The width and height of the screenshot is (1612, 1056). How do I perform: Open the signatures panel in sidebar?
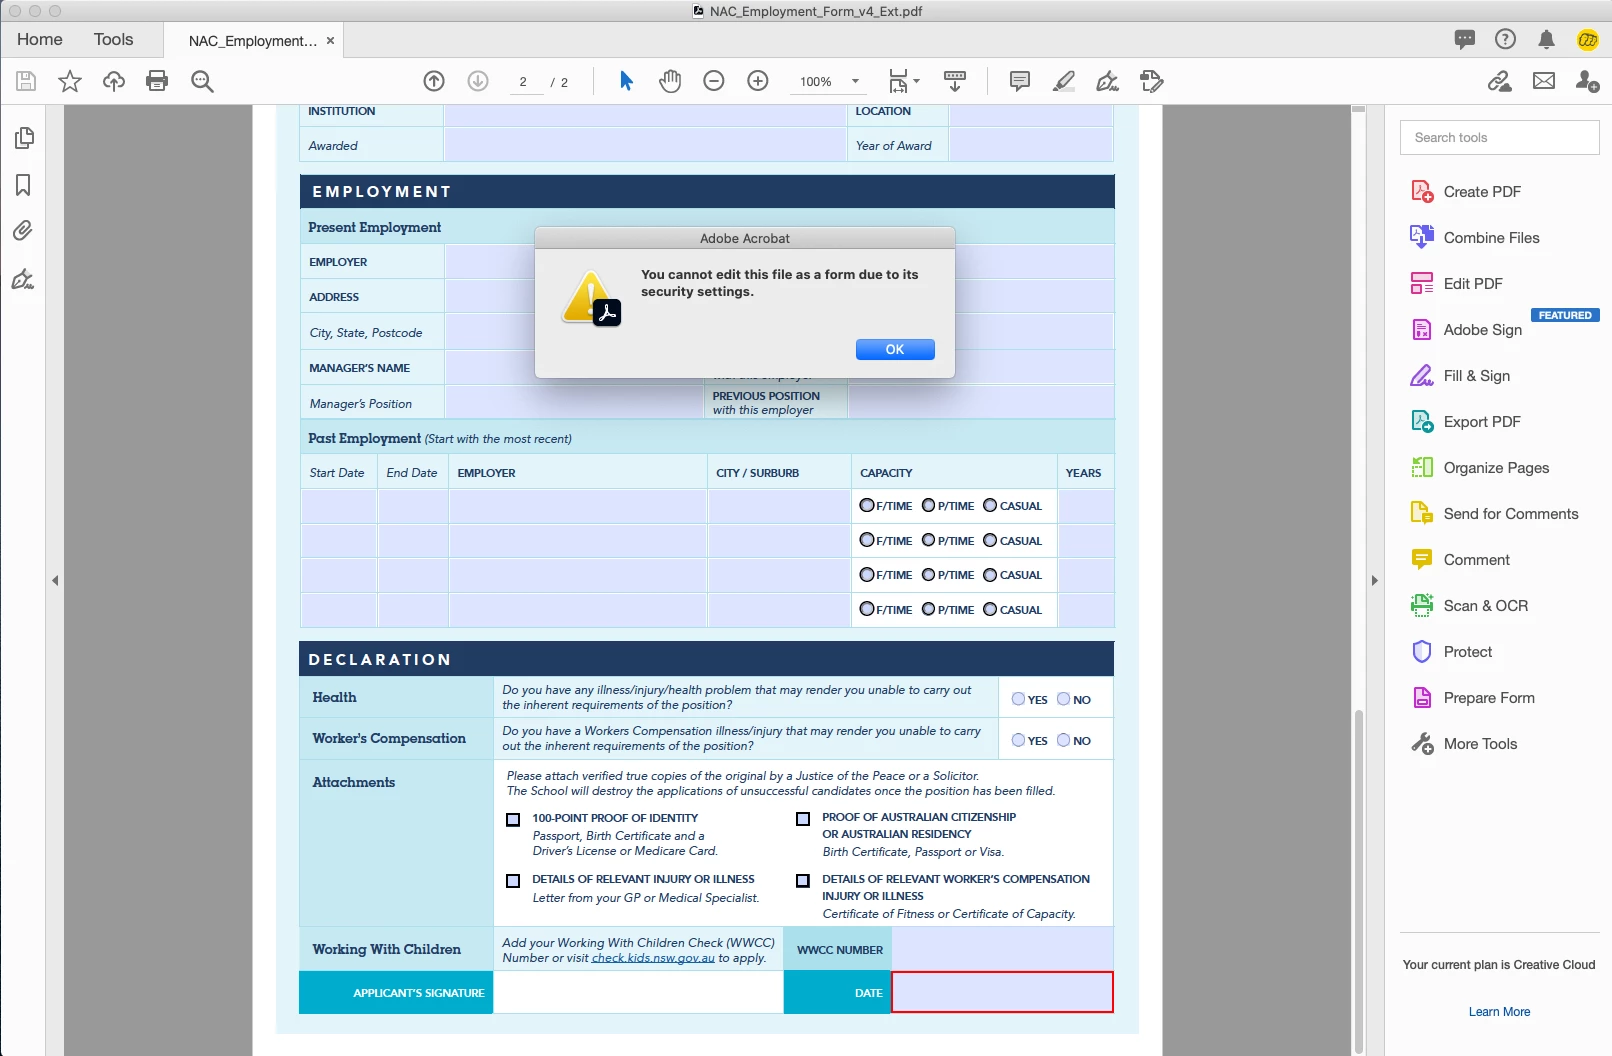tap(23, 279)
